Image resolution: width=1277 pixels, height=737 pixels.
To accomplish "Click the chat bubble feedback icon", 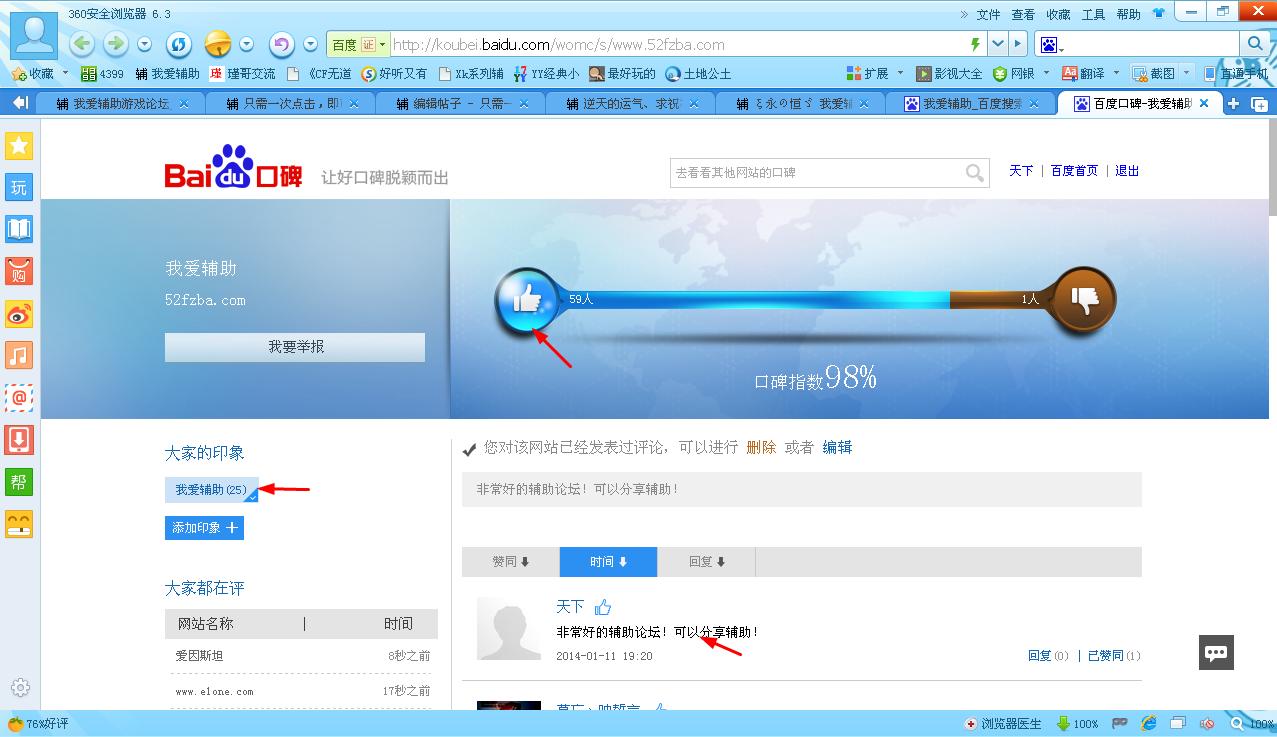I will 1216,652.
